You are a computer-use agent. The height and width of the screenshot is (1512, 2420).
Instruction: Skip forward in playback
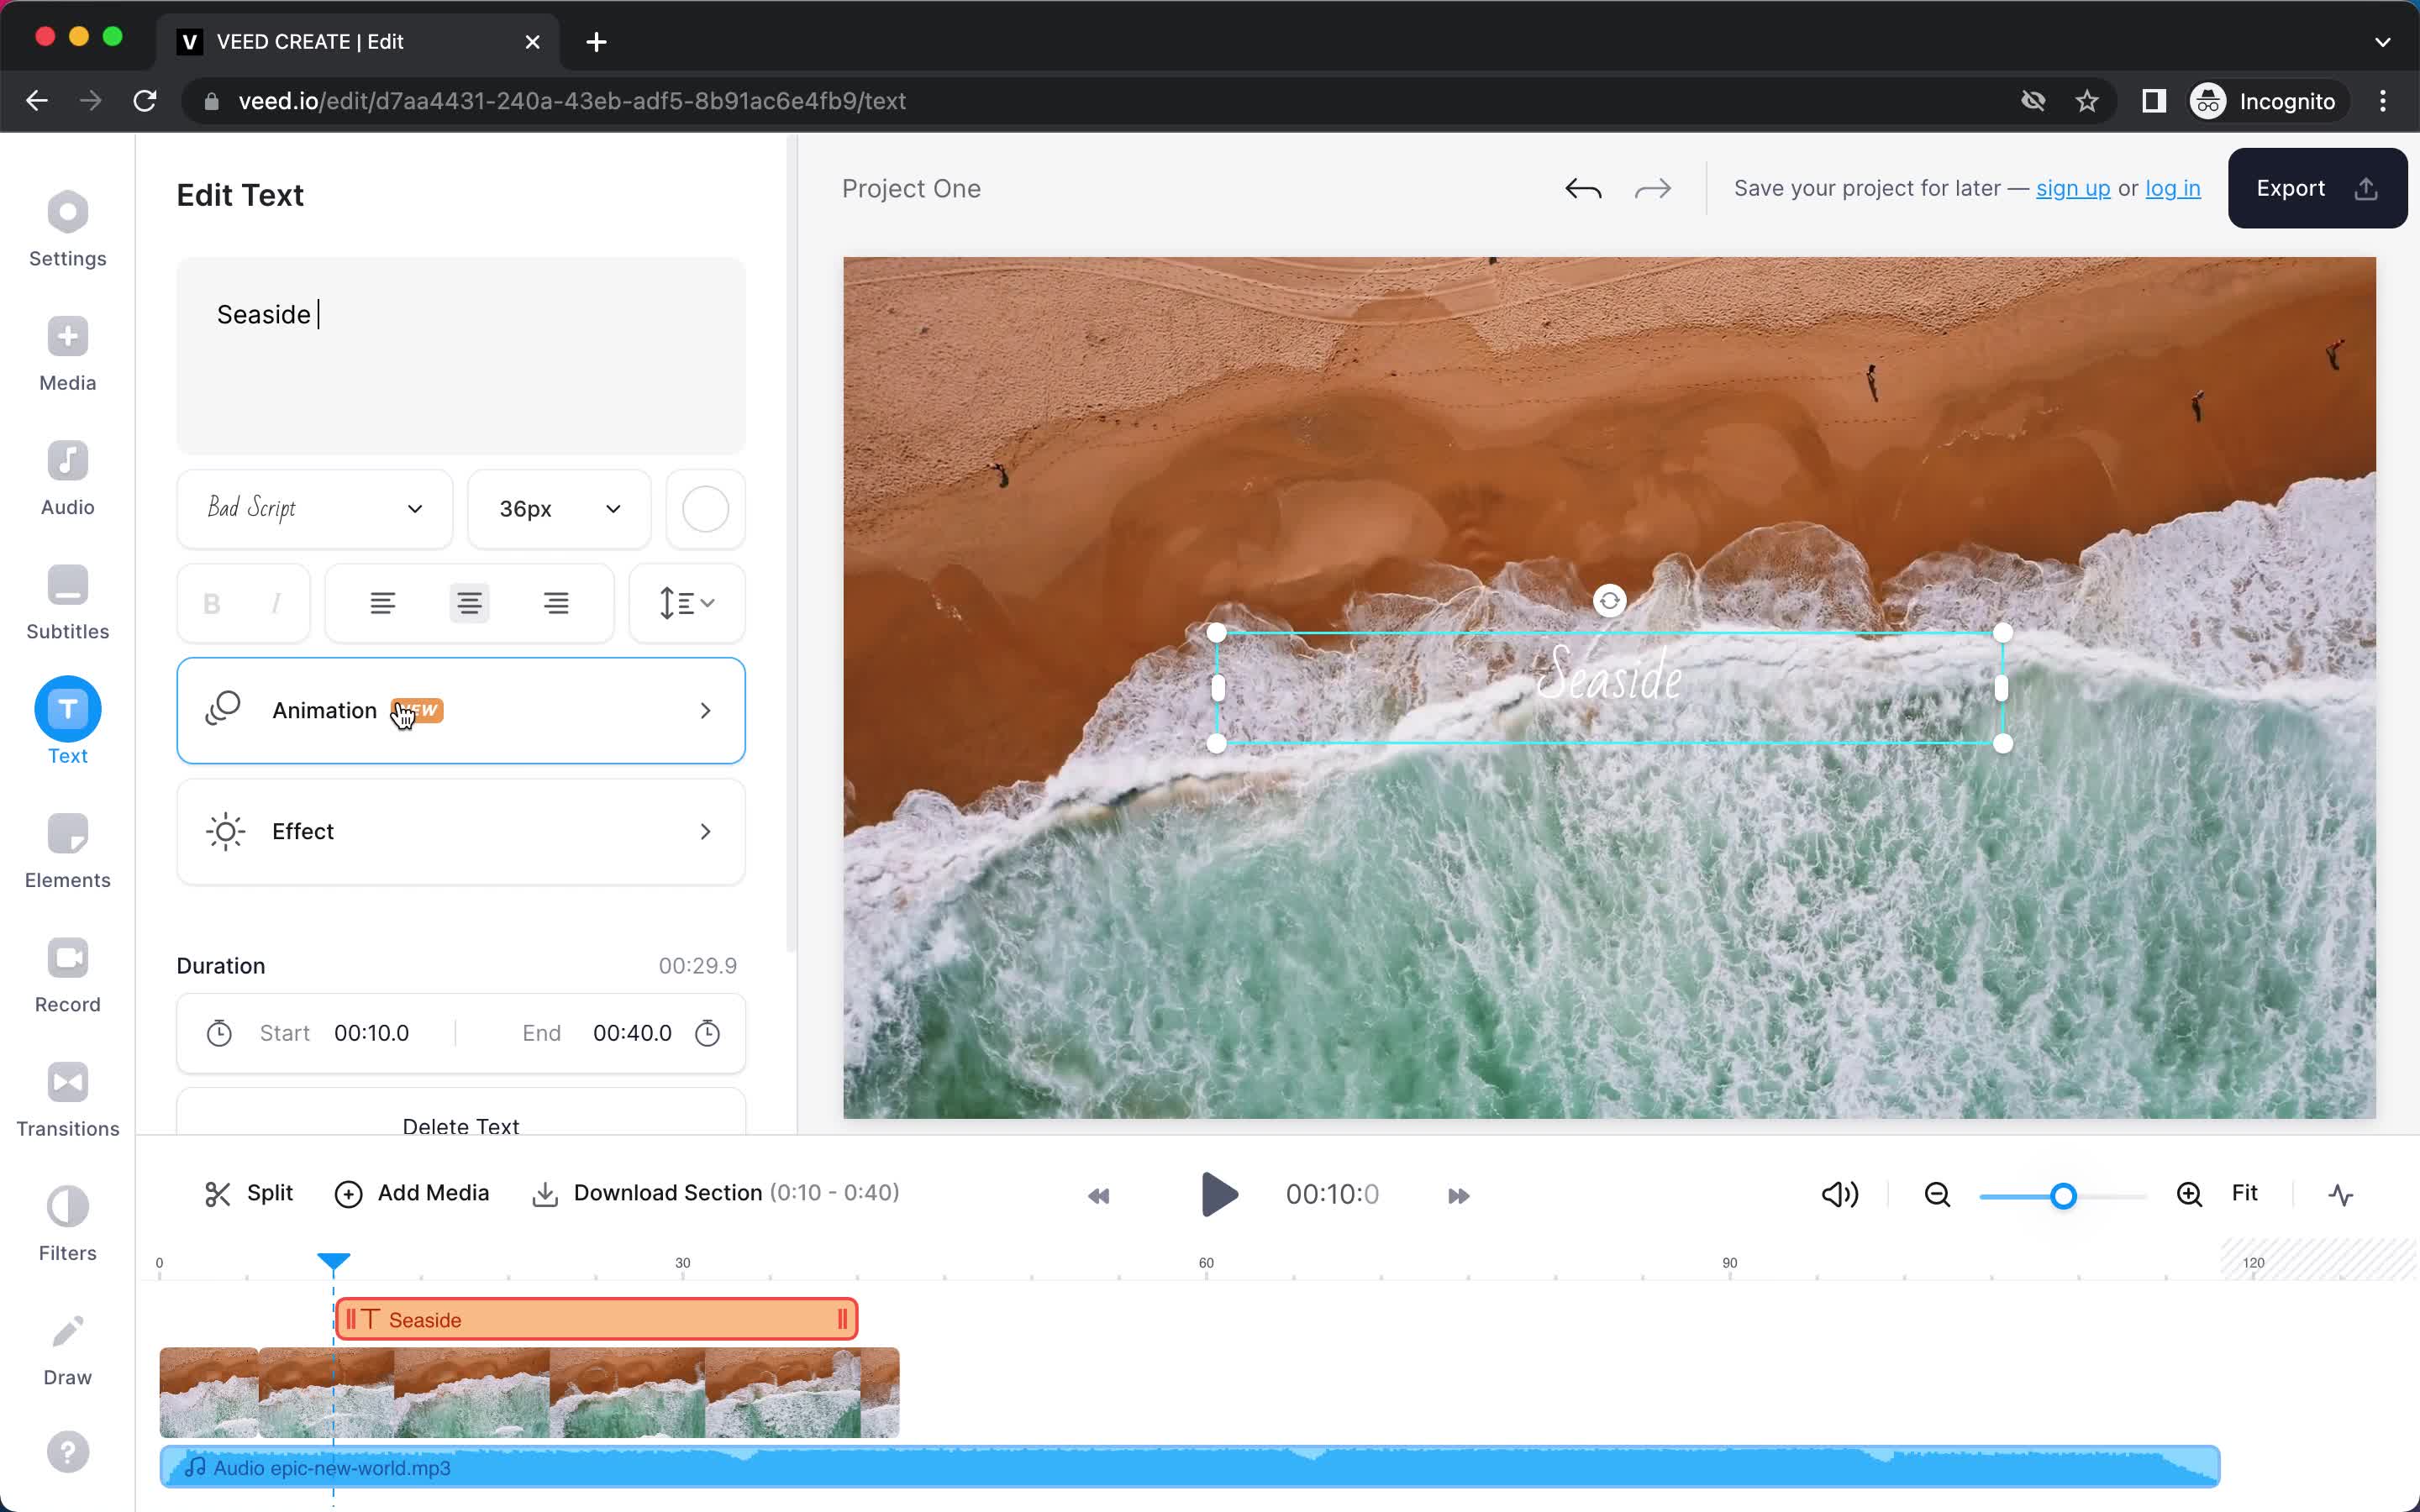[x=1458, y=1195]
